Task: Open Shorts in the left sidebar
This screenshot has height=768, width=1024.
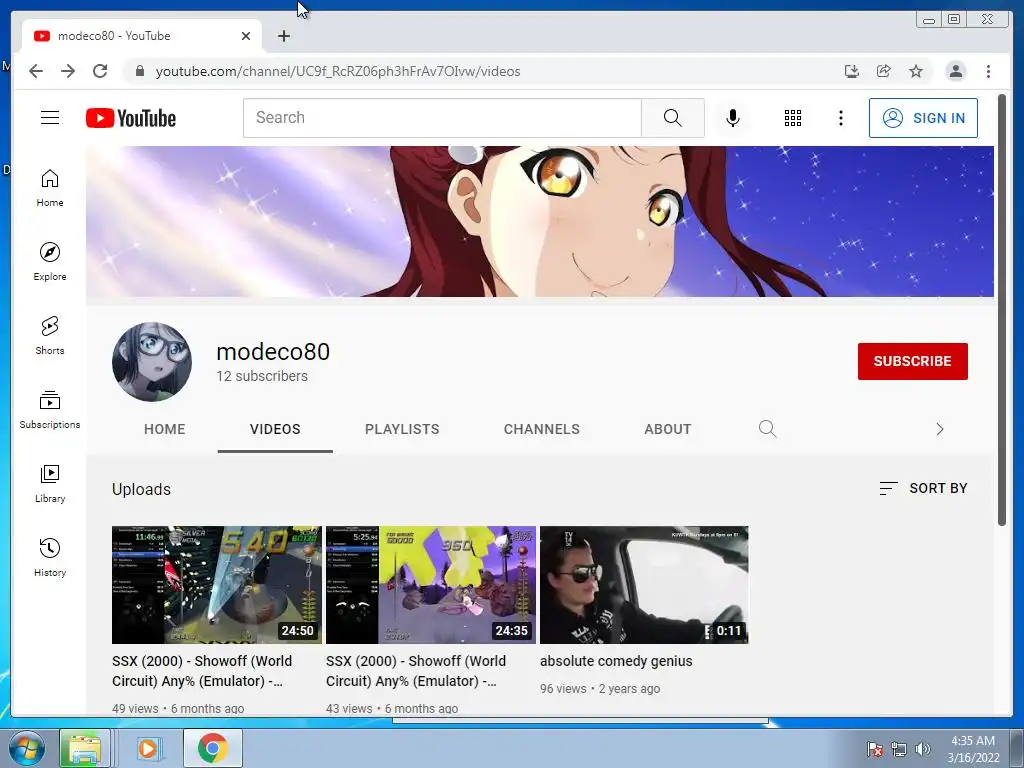Action: pos(50,336)
